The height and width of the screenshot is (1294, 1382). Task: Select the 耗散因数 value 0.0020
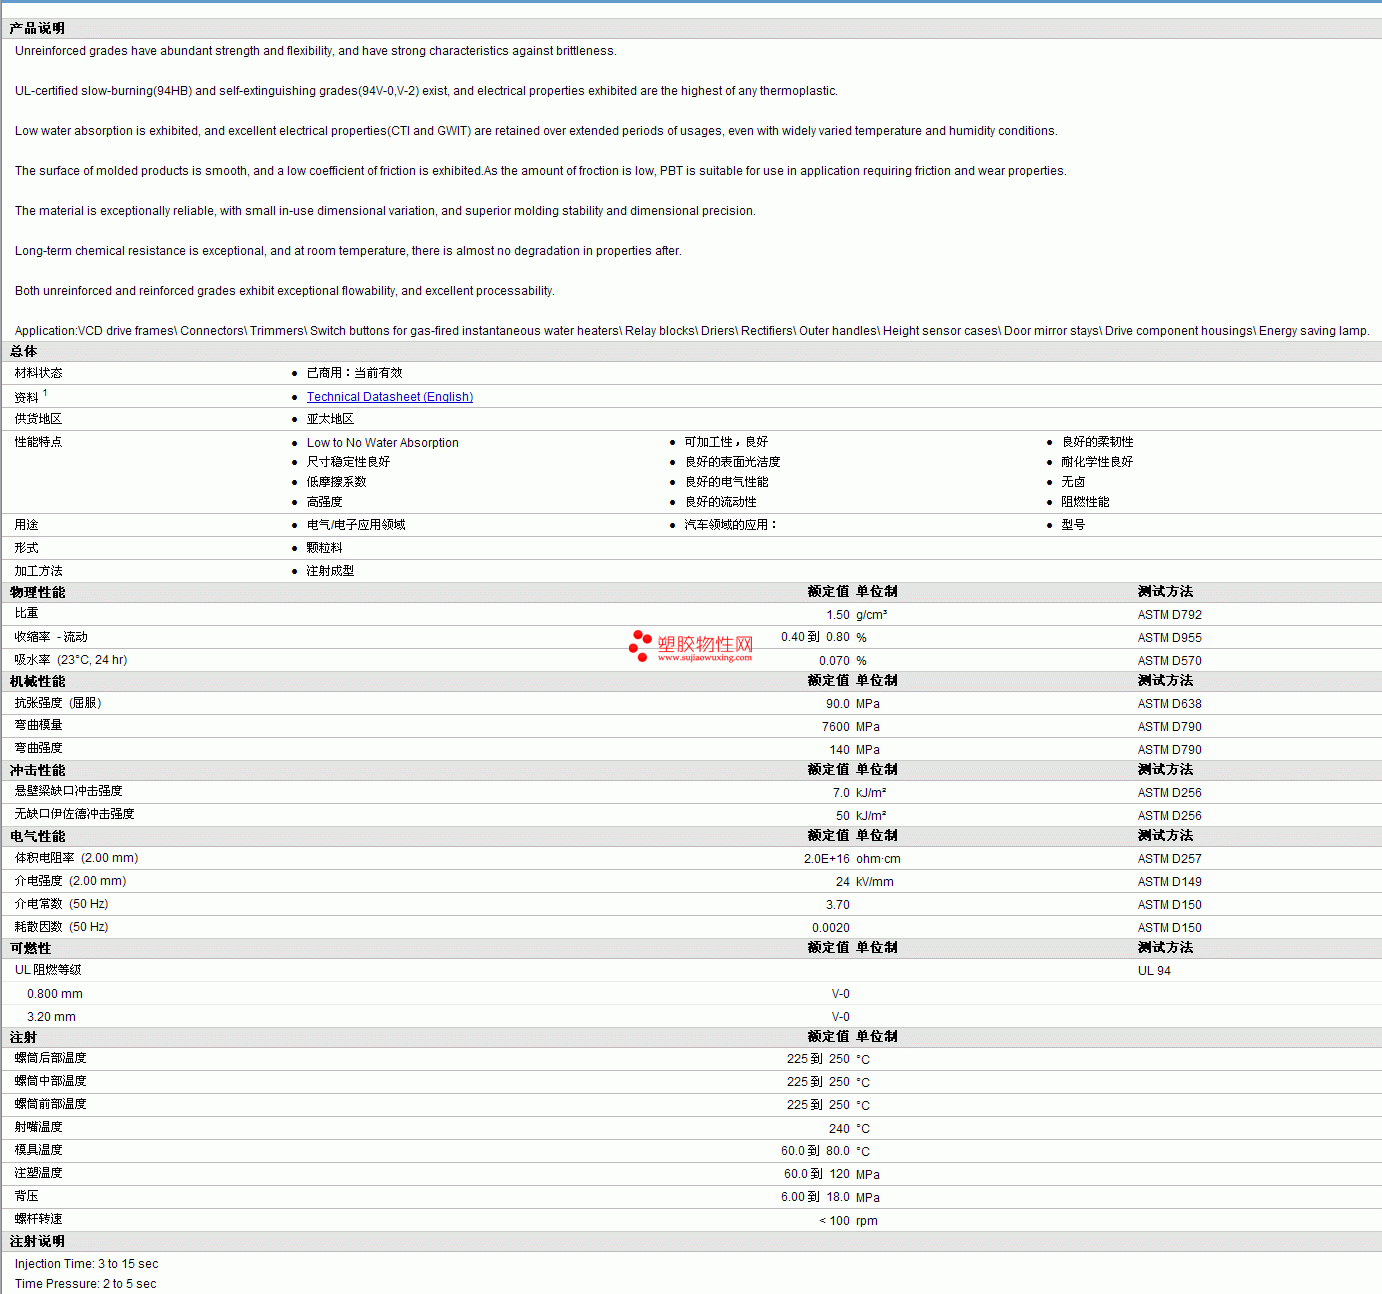[x=831, y=928]
